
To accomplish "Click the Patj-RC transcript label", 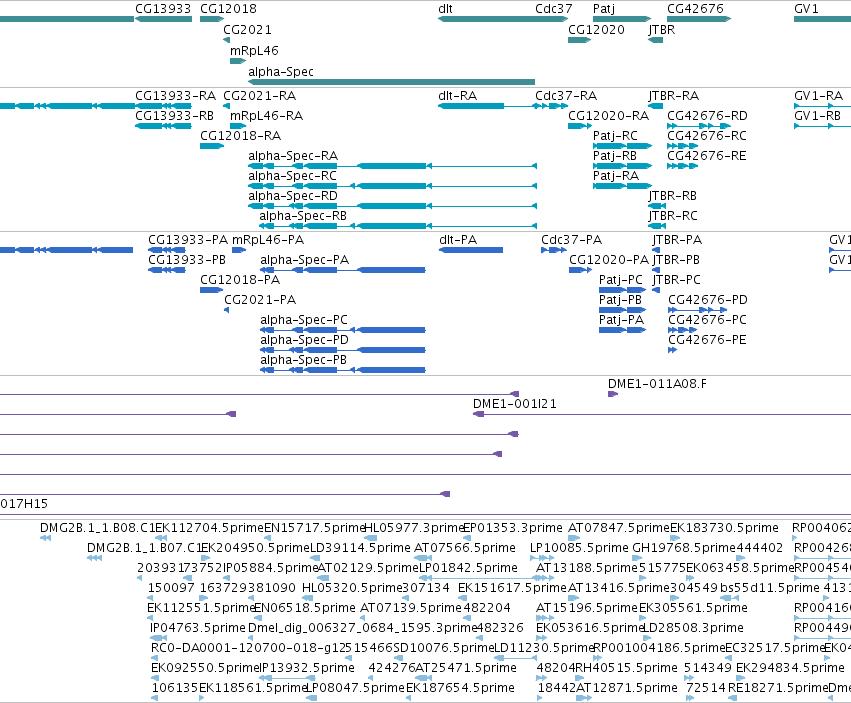I will 615,136.
